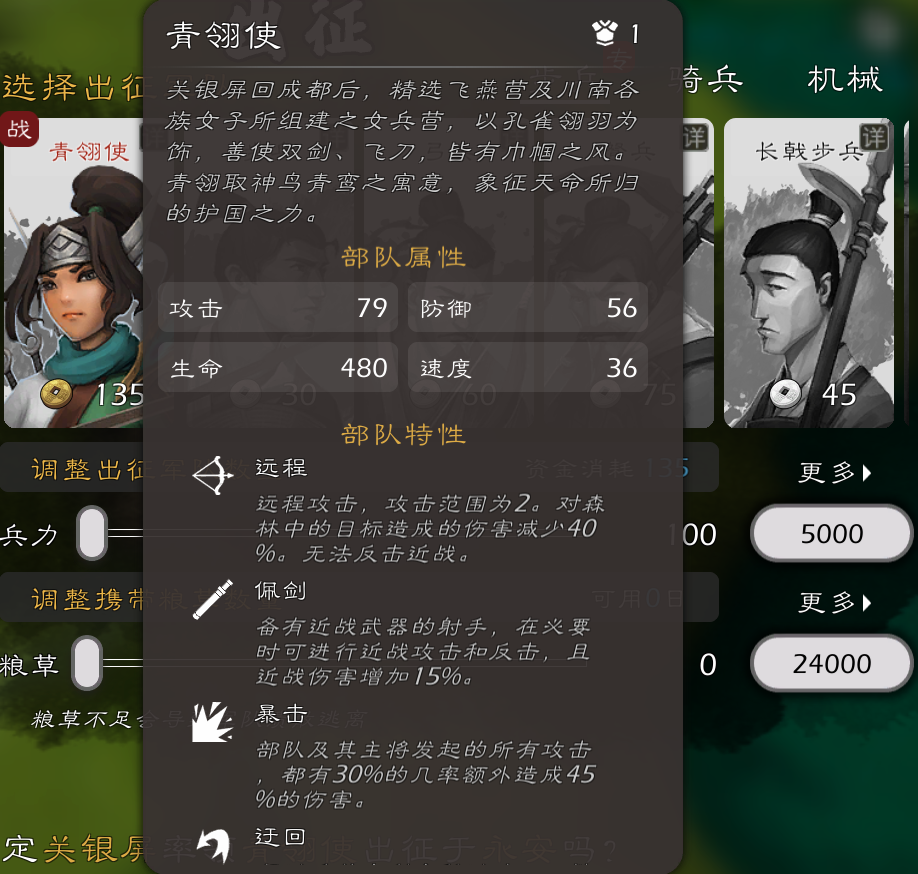Image resolution: width=918 pixels, height=874 pixels.
Task: Click the red 战 badge on 青翎使
Action: [19, 128]
